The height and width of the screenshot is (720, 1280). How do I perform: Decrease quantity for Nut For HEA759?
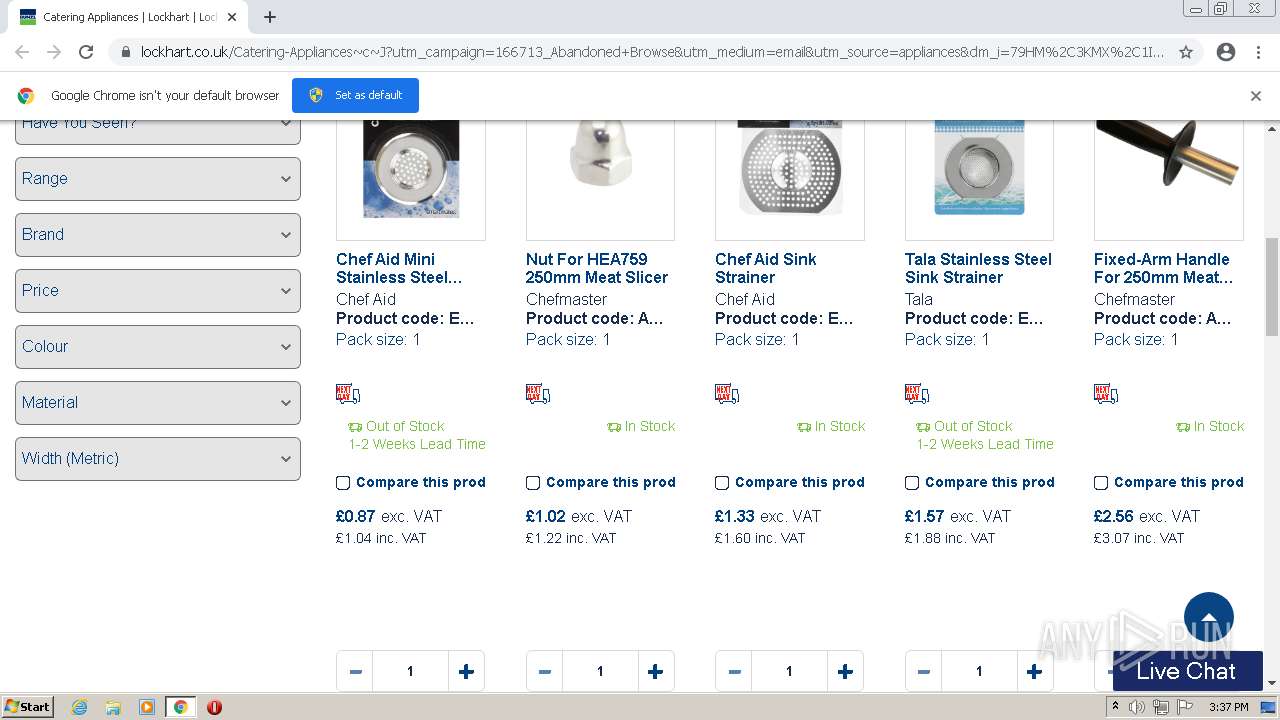(544, 672)
